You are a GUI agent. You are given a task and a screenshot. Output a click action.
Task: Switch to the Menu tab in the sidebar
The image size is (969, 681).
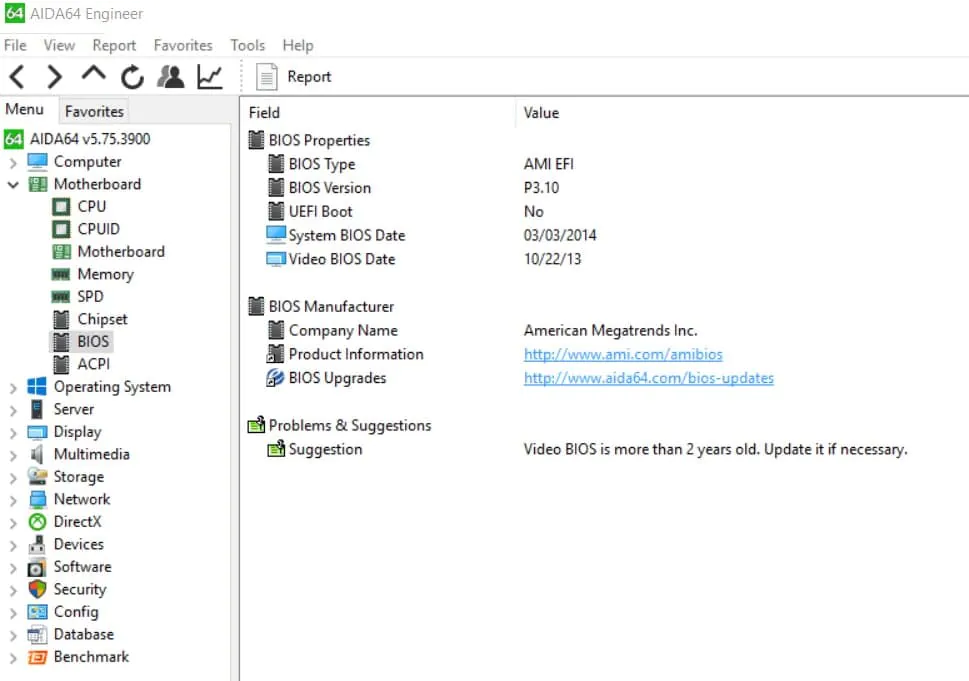(x=25, y=109)
